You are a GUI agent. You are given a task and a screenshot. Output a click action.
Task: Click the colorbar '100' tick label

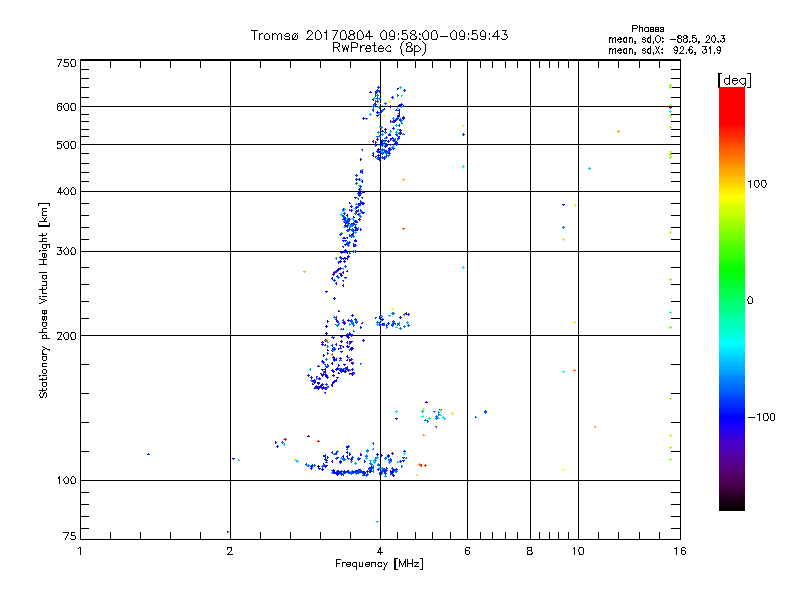click(757, 184)
